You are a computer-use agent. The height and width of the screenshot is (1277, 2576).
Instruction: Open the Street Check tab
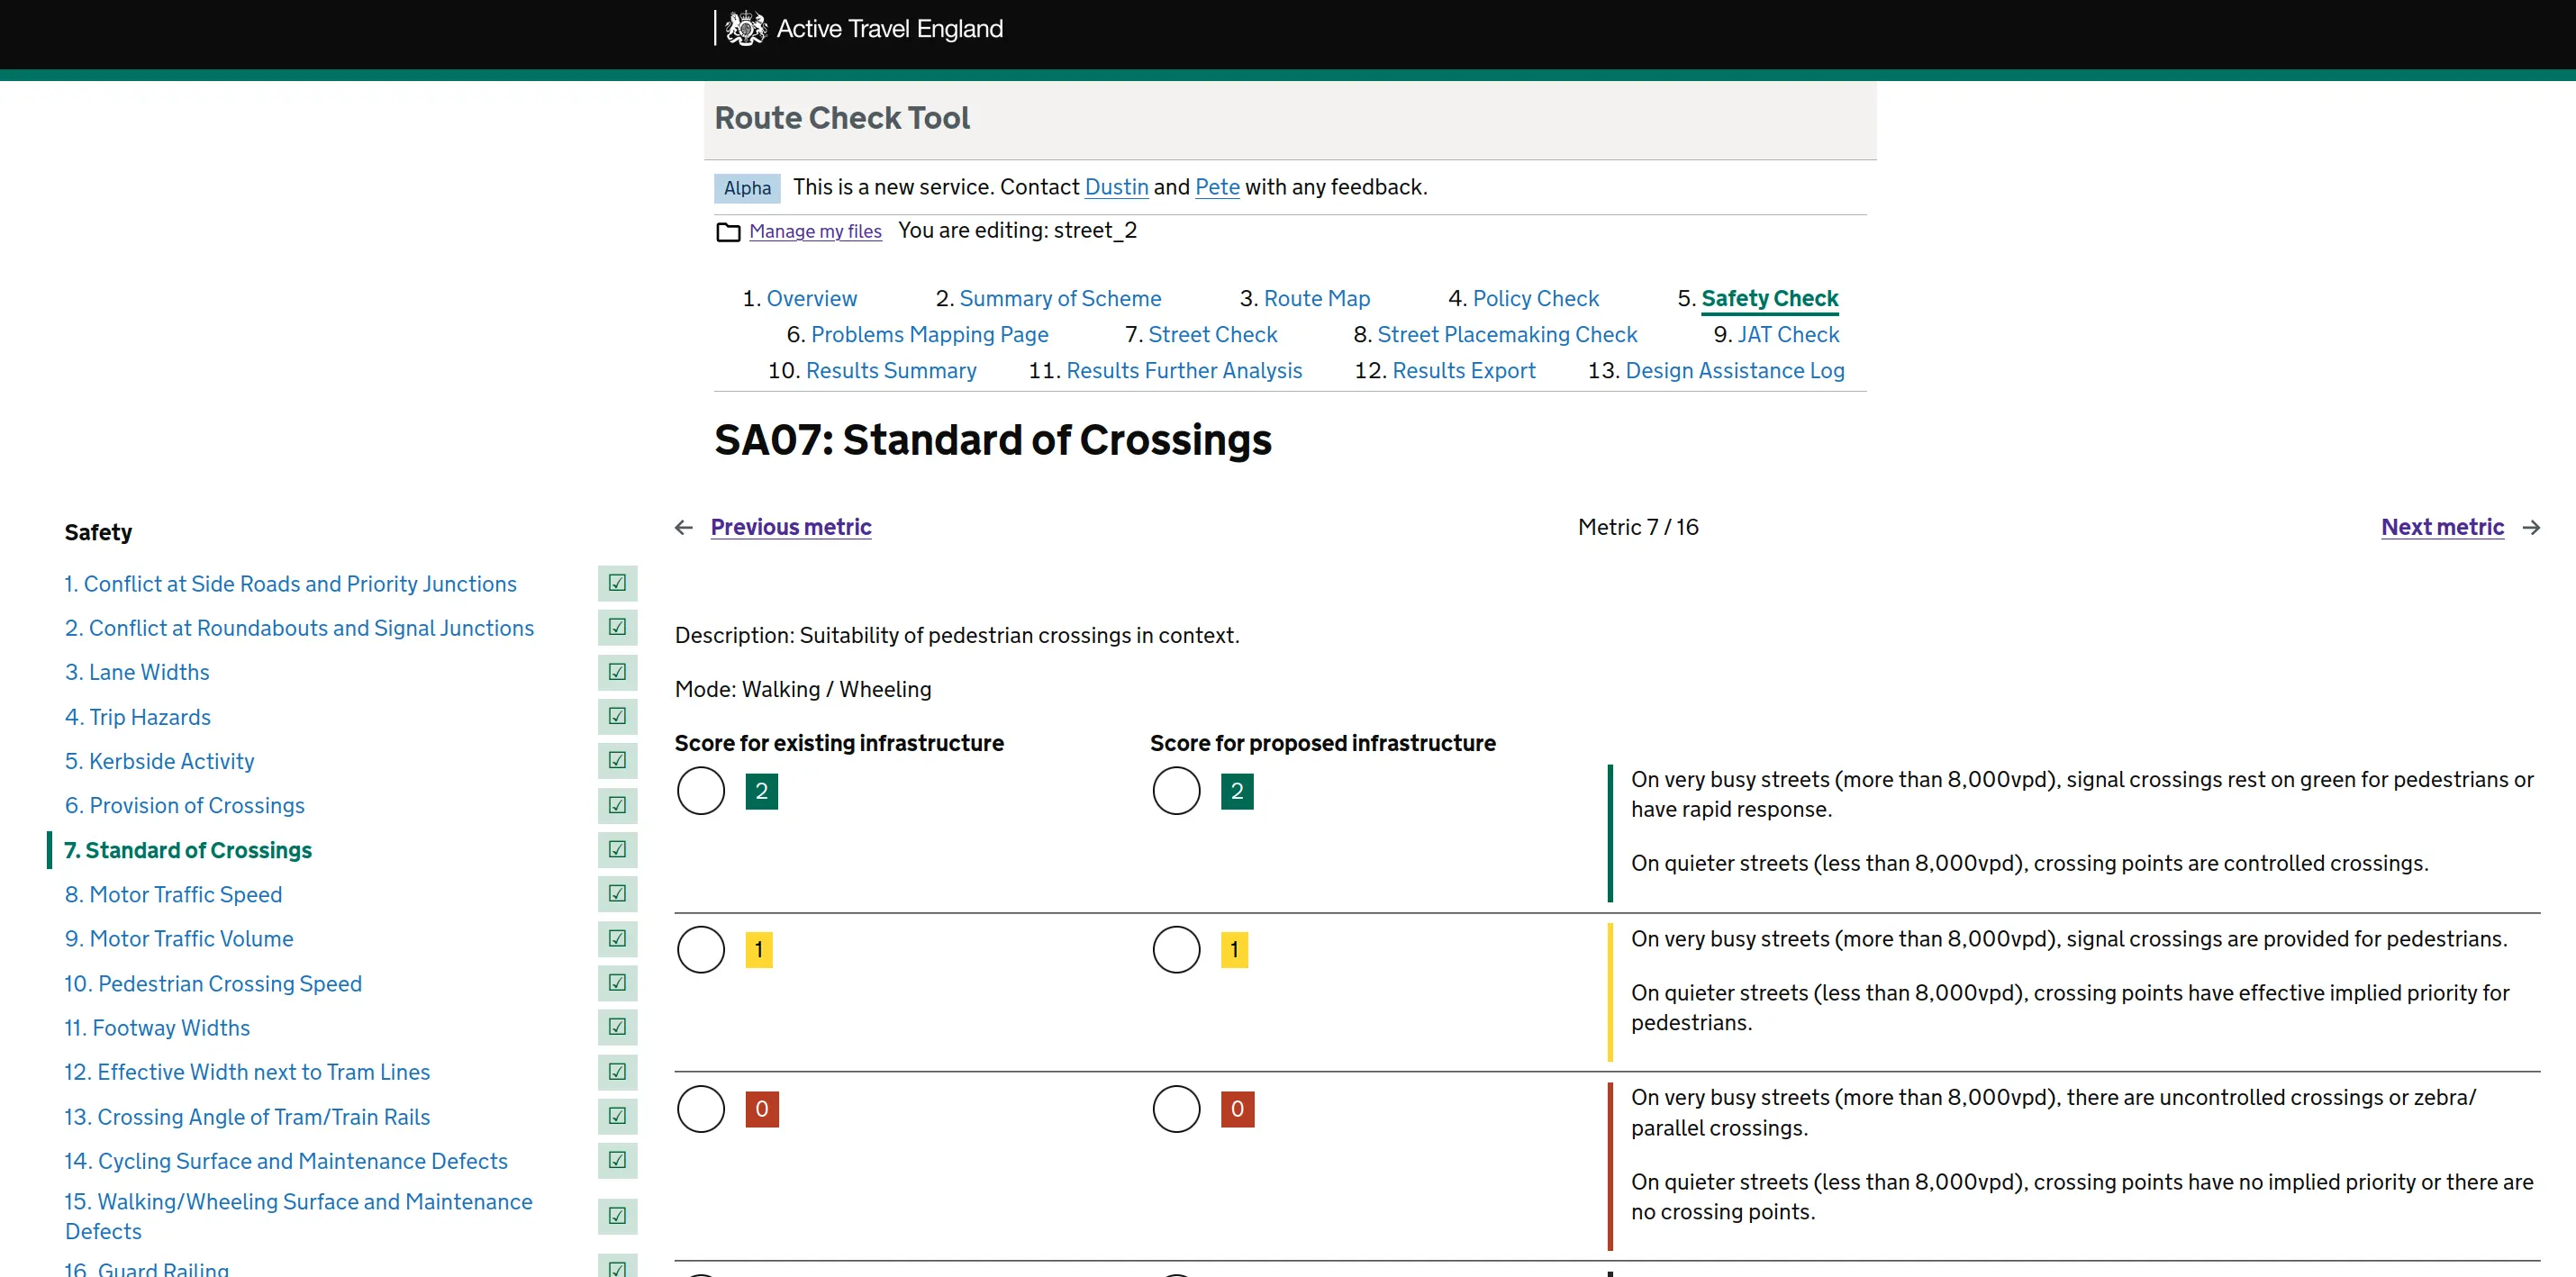[1212, 334]
